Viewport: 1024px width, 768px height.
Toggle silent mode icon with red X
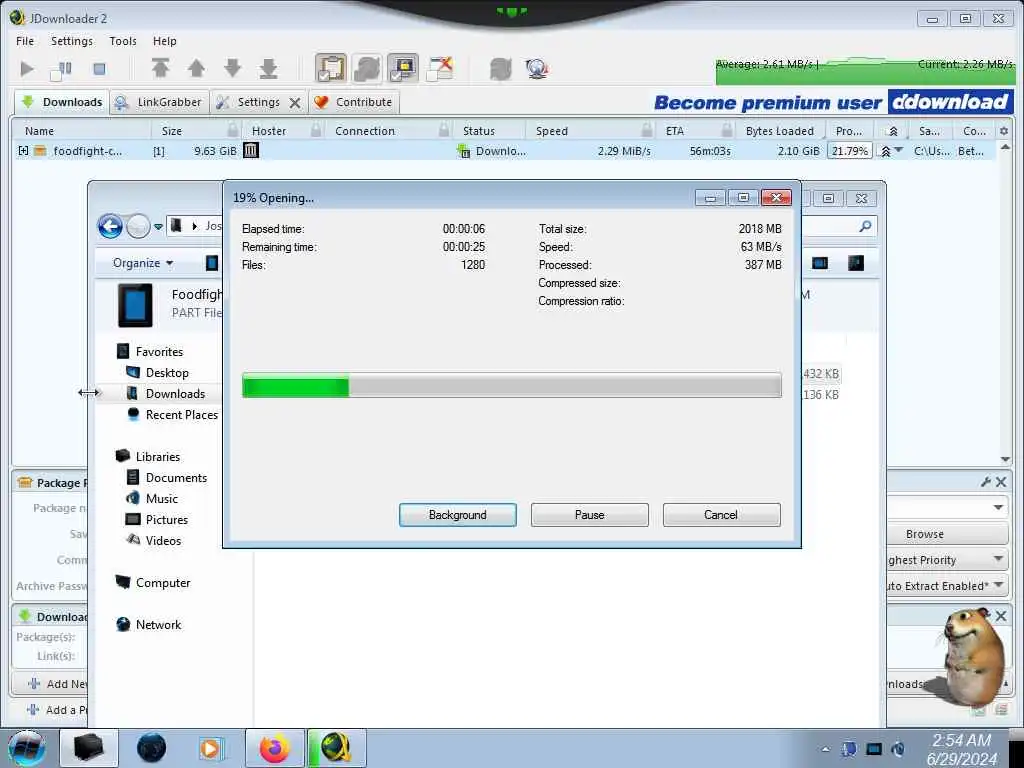pyautogui.click(x=440, y=68)
